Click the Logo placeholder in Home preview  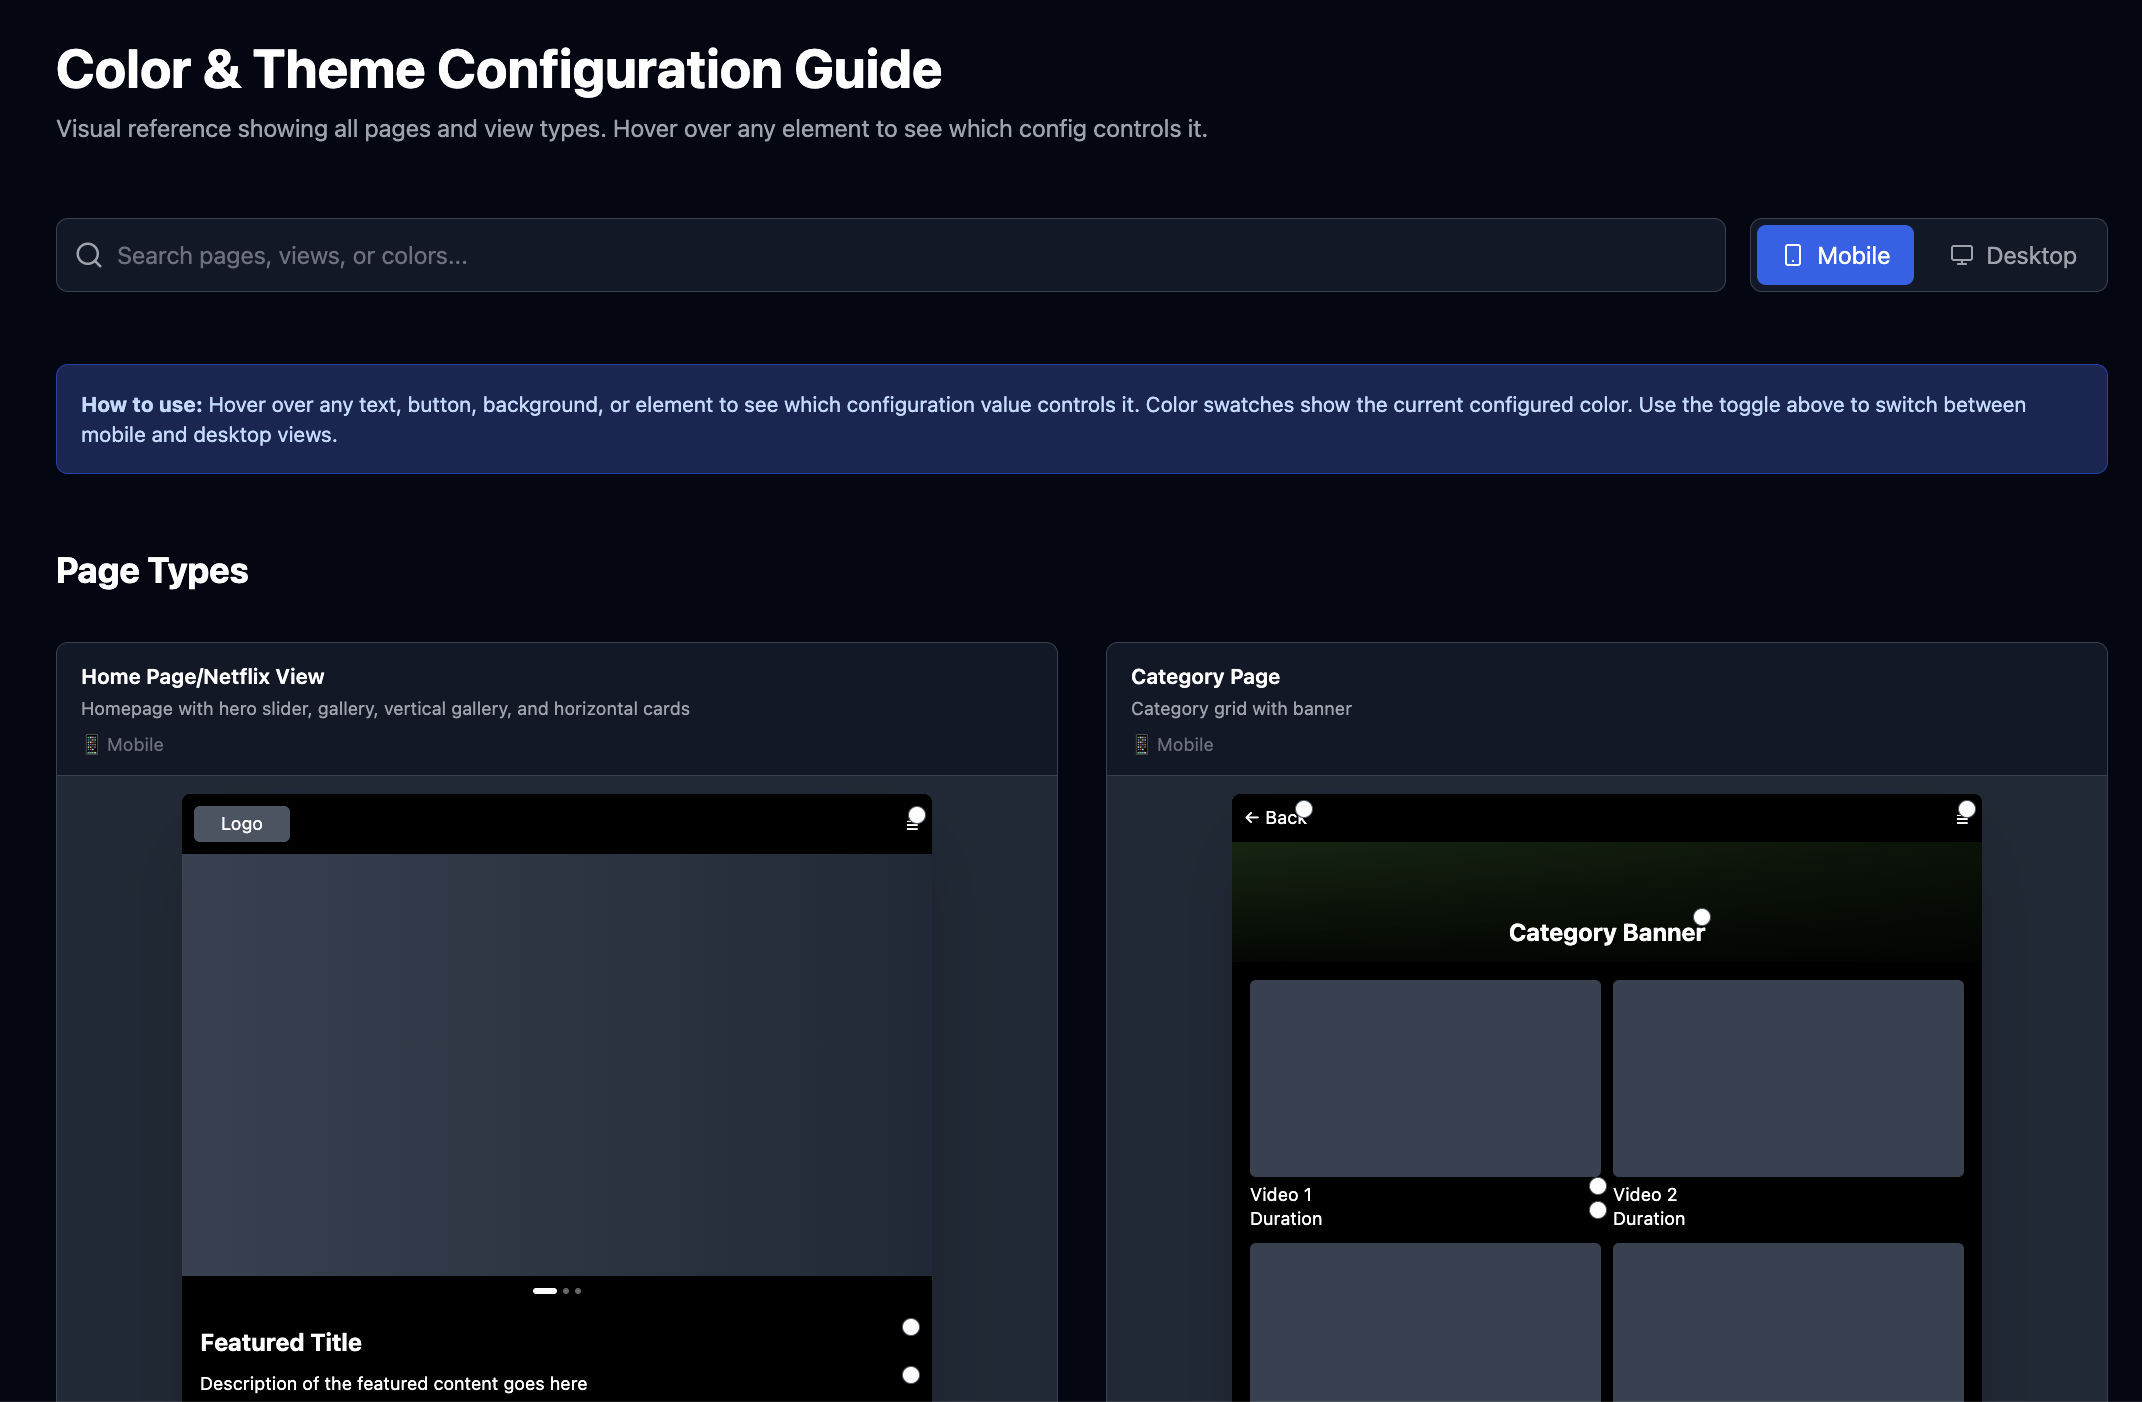242,824
